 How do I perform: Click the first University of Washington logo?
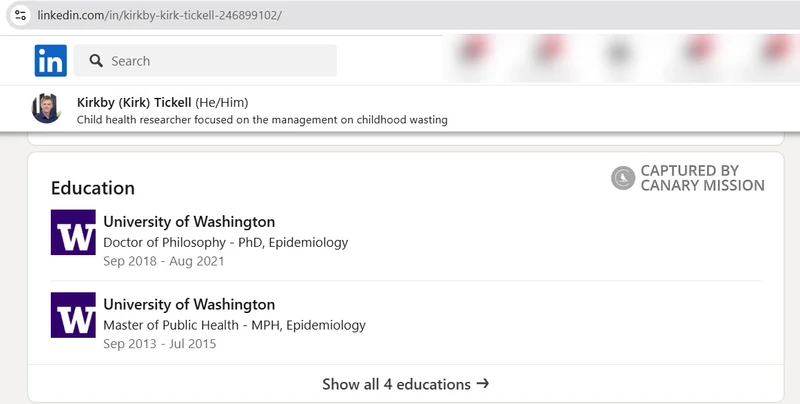point(73,232)
